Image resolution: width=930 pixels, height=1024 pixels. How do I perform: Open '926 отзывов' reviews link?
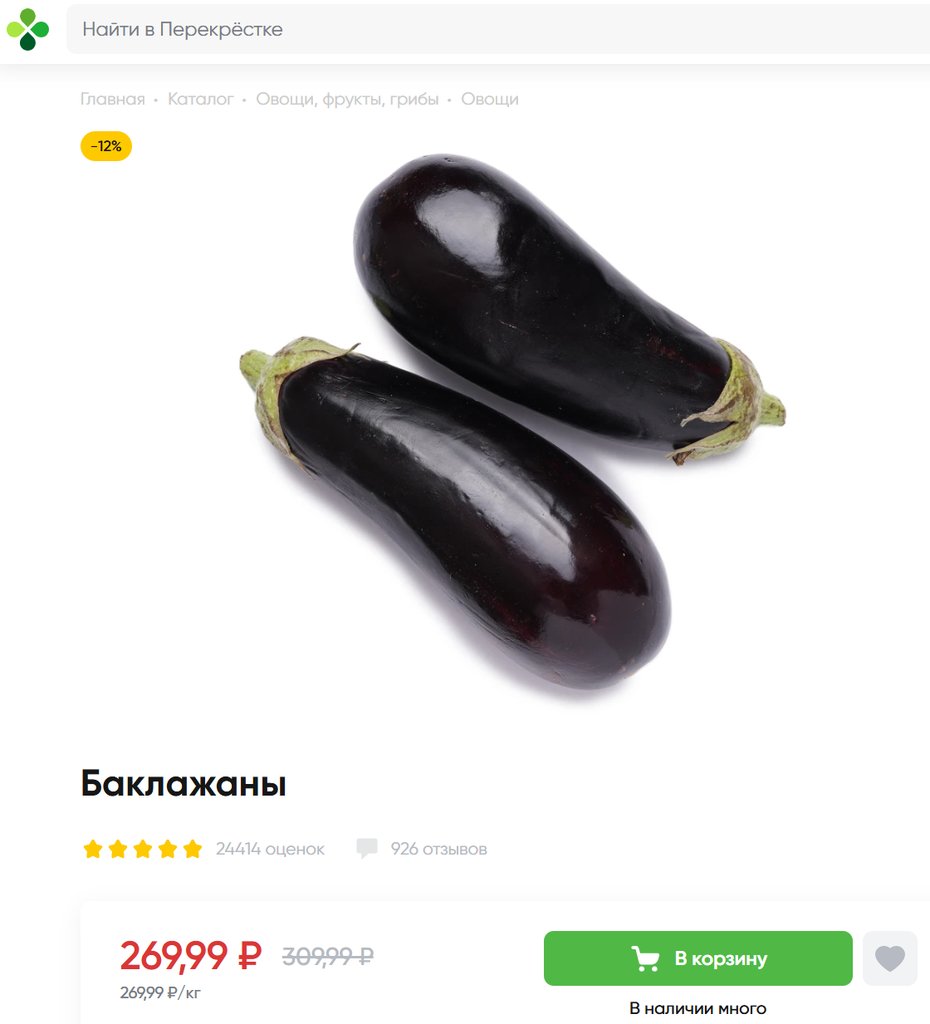pos(439,849)
